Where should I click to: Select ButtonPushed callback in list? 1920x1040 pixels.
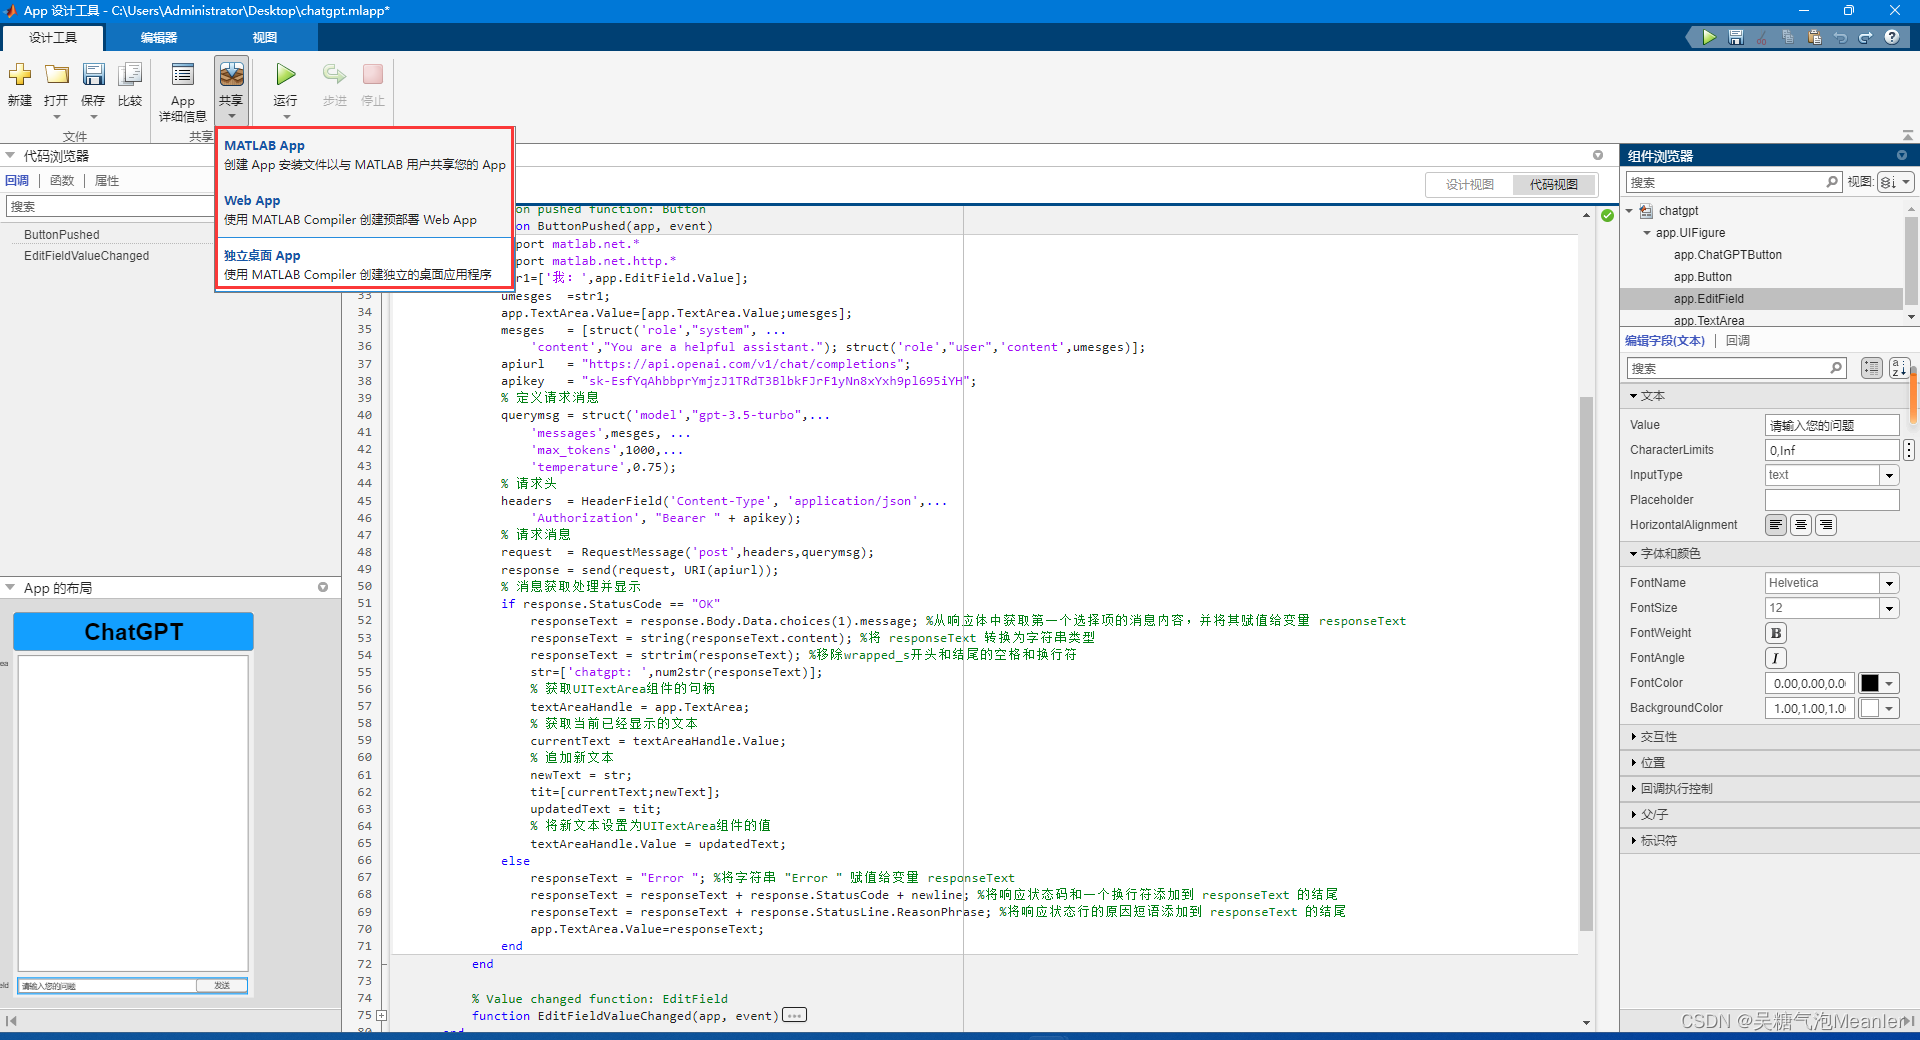(62, 235)
